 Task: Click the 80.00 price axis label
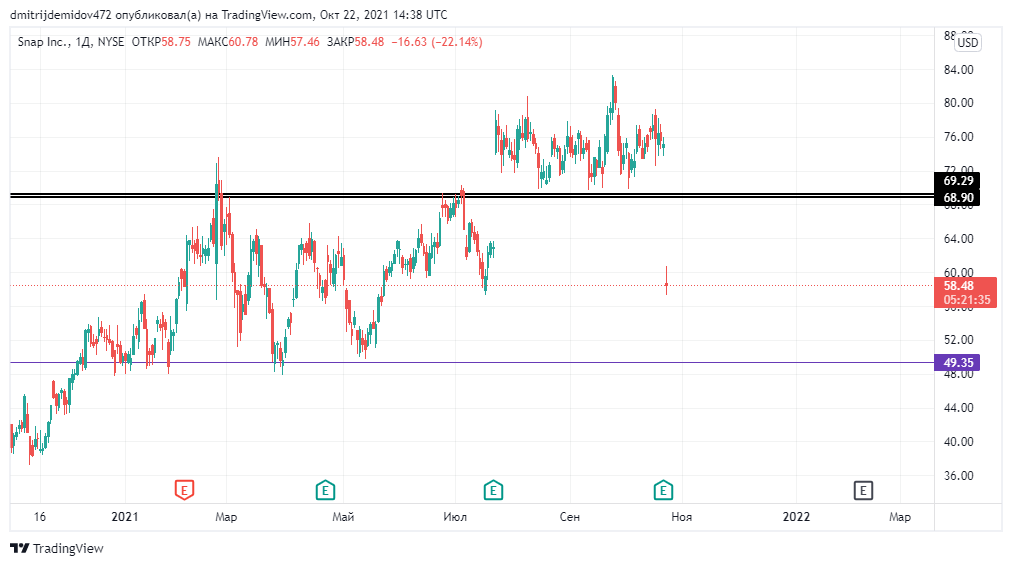pos(958,103)
